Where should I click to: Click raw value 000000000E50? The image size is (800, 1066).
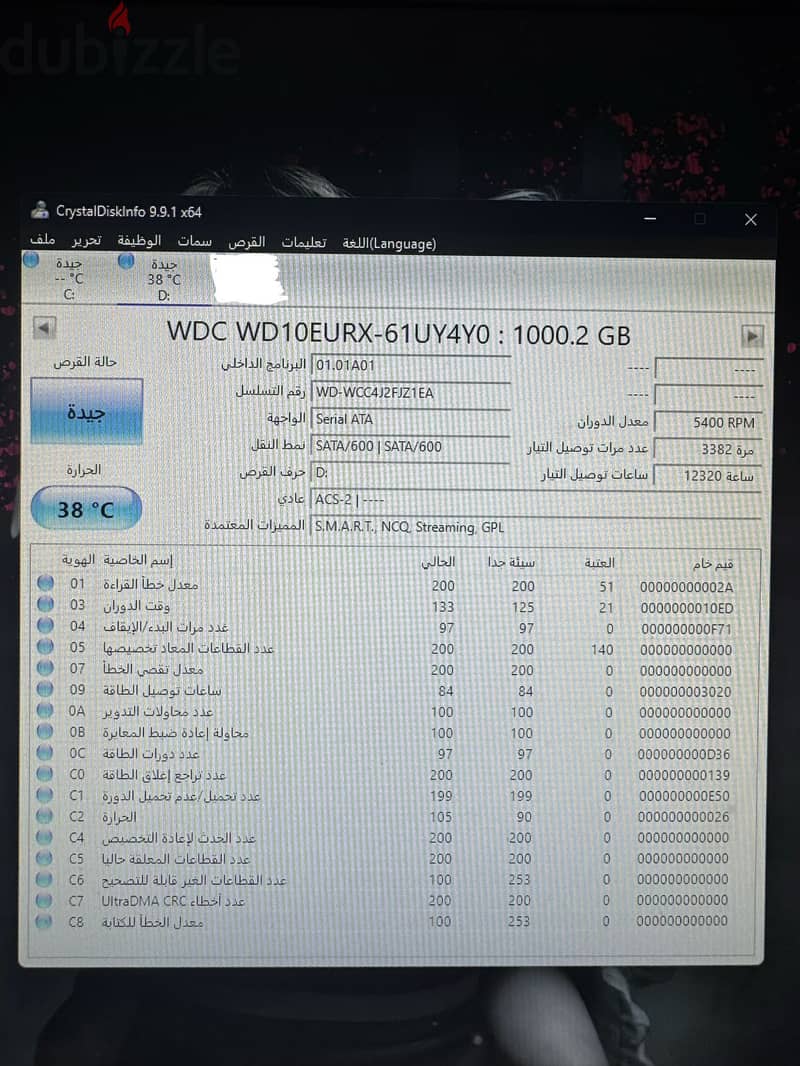(684, 796)
